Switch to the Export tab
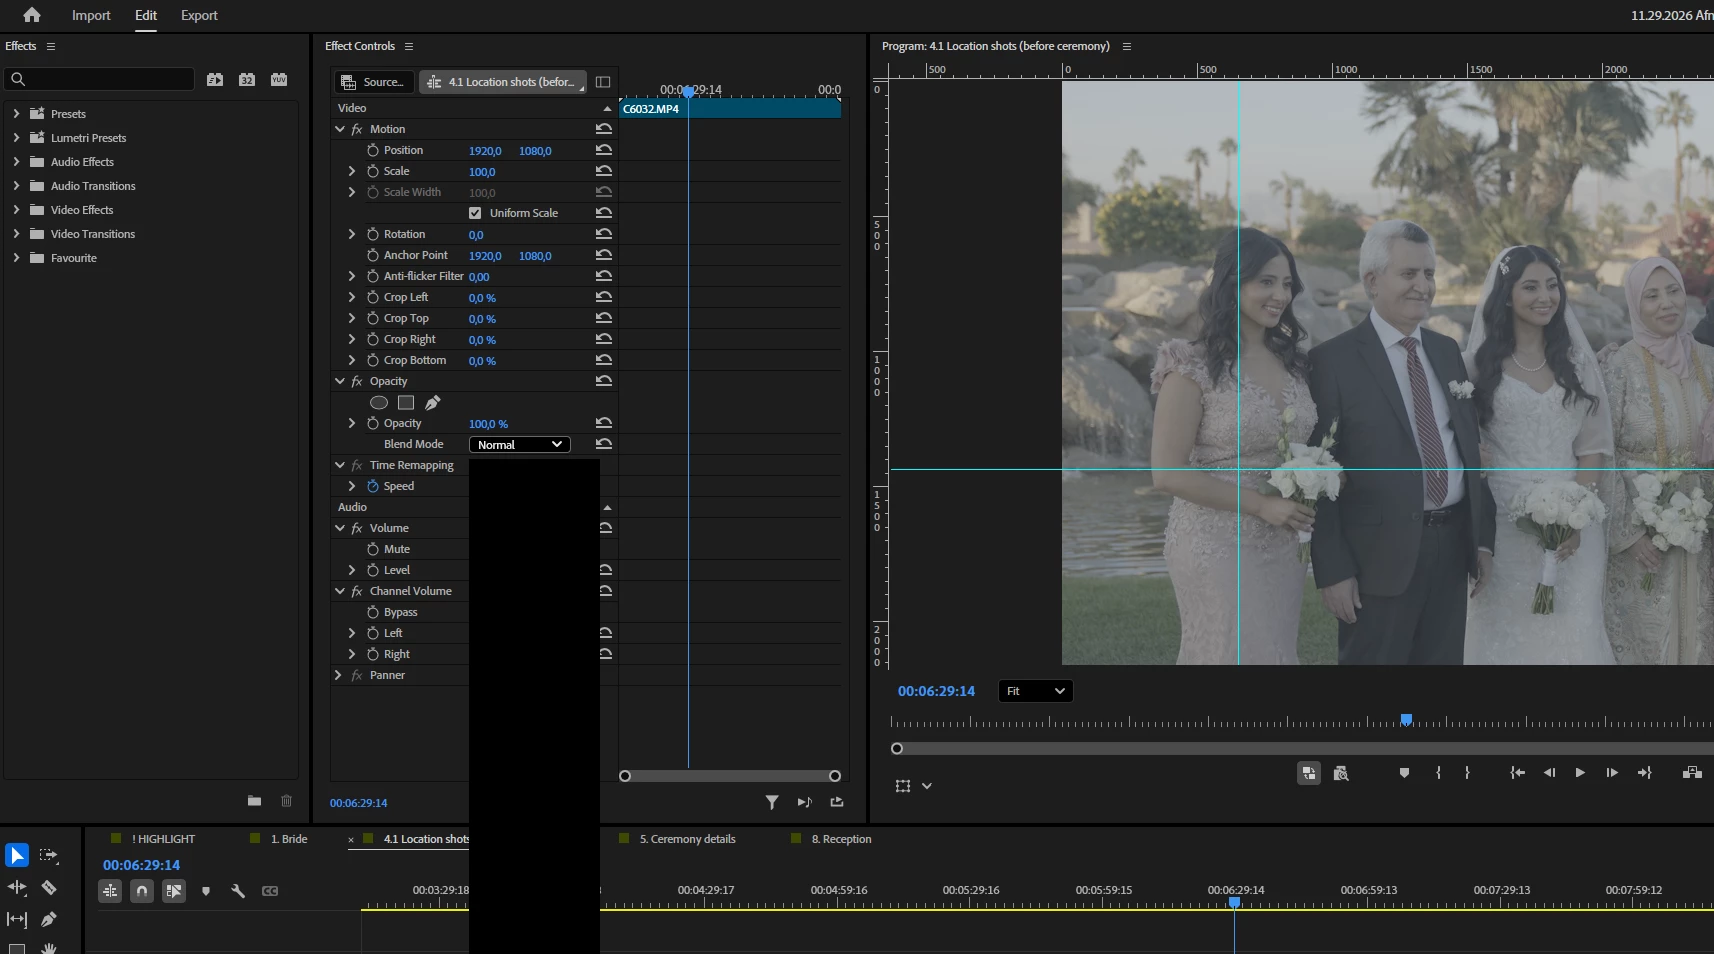 click(199, 15)
